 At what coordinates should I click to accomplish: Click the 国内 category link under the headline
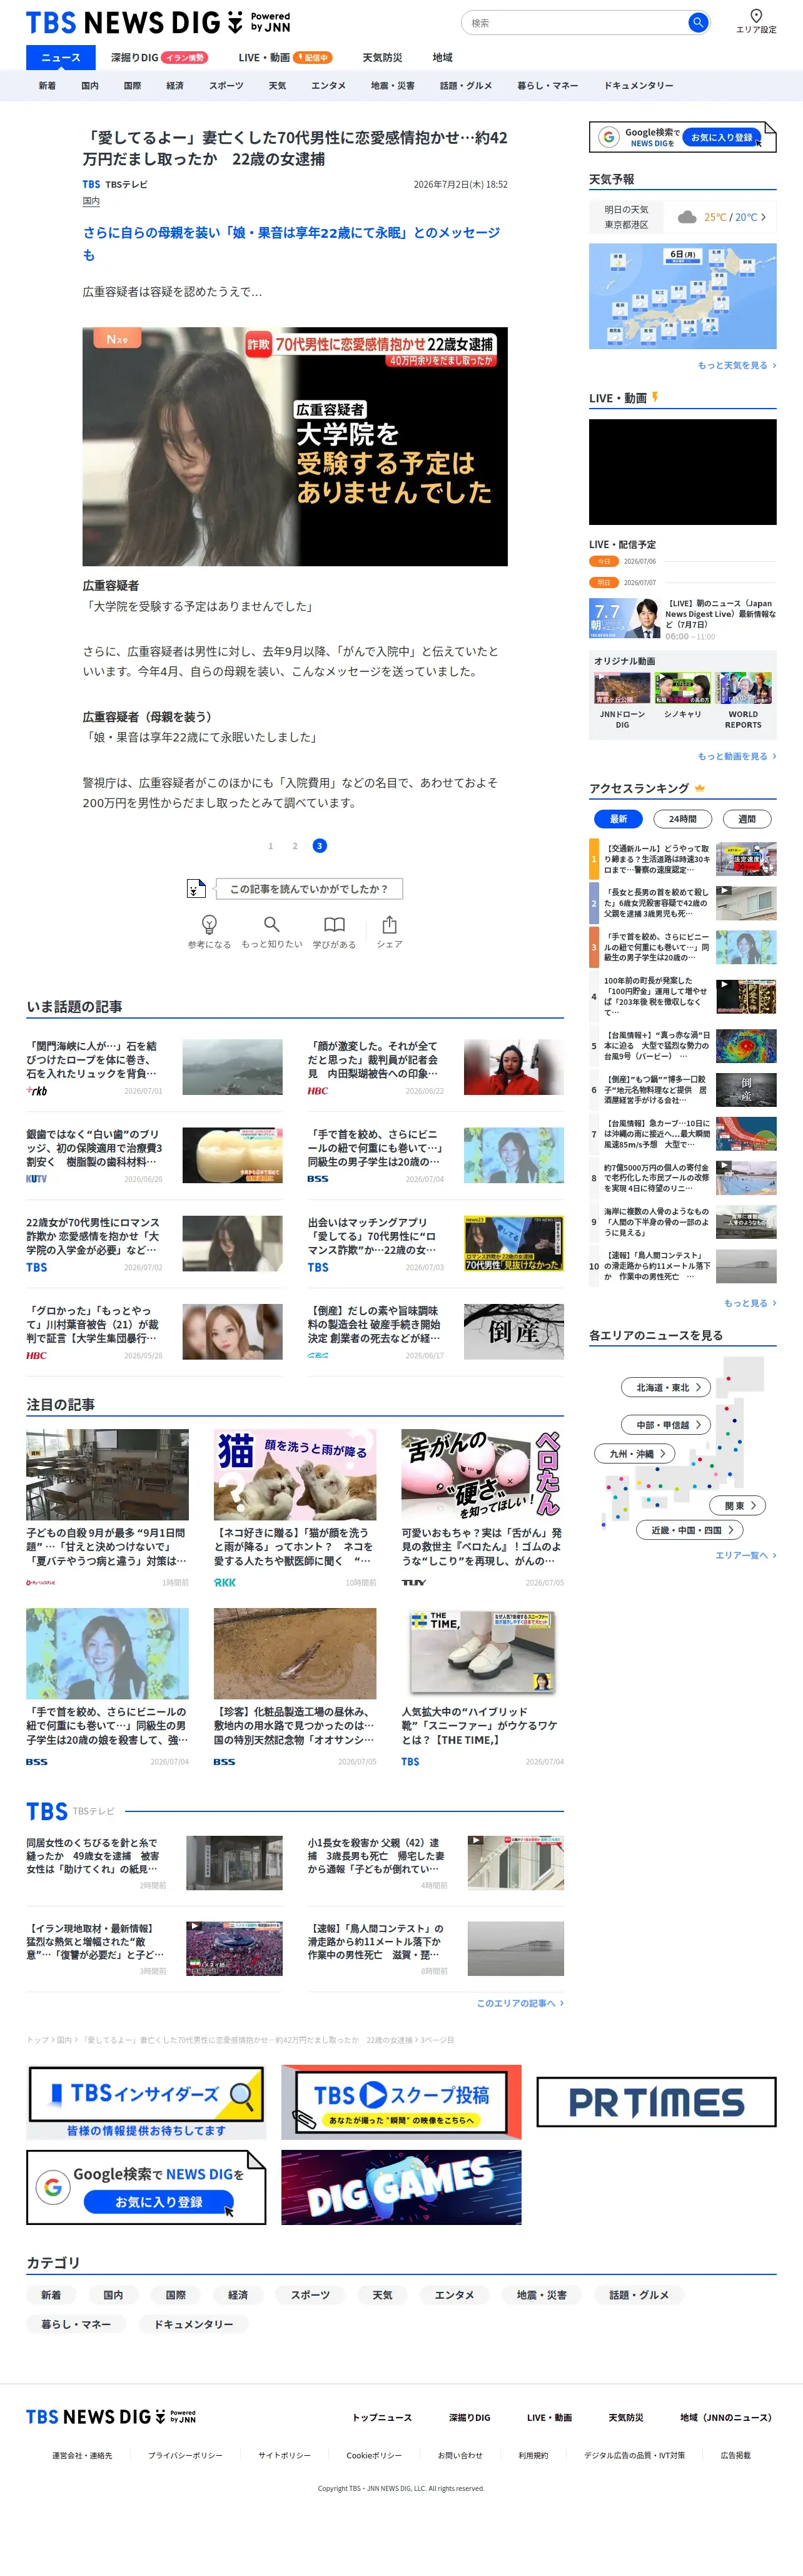click(x=91, y=201)
